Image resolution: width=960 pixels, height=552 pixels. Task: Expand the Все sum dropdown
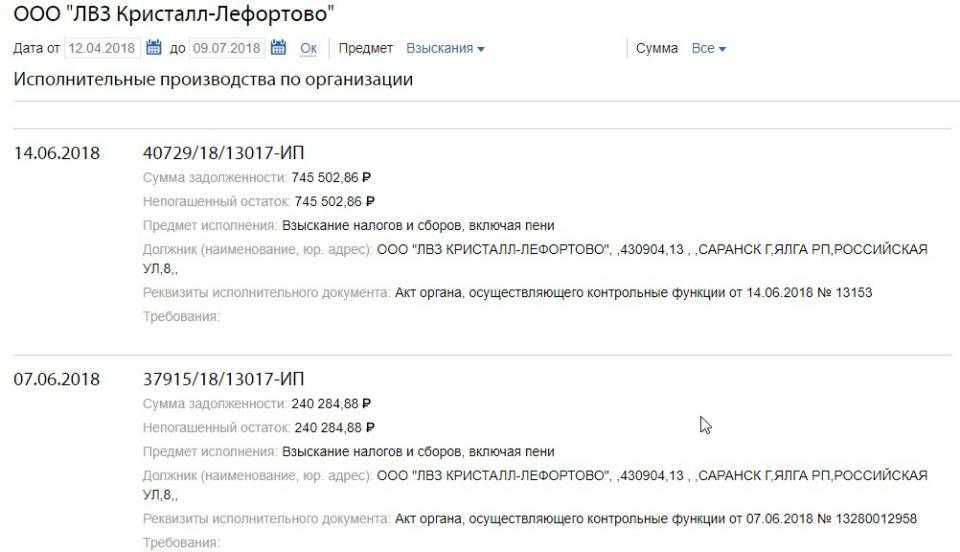pyautogui.click(x=708, y=48)
